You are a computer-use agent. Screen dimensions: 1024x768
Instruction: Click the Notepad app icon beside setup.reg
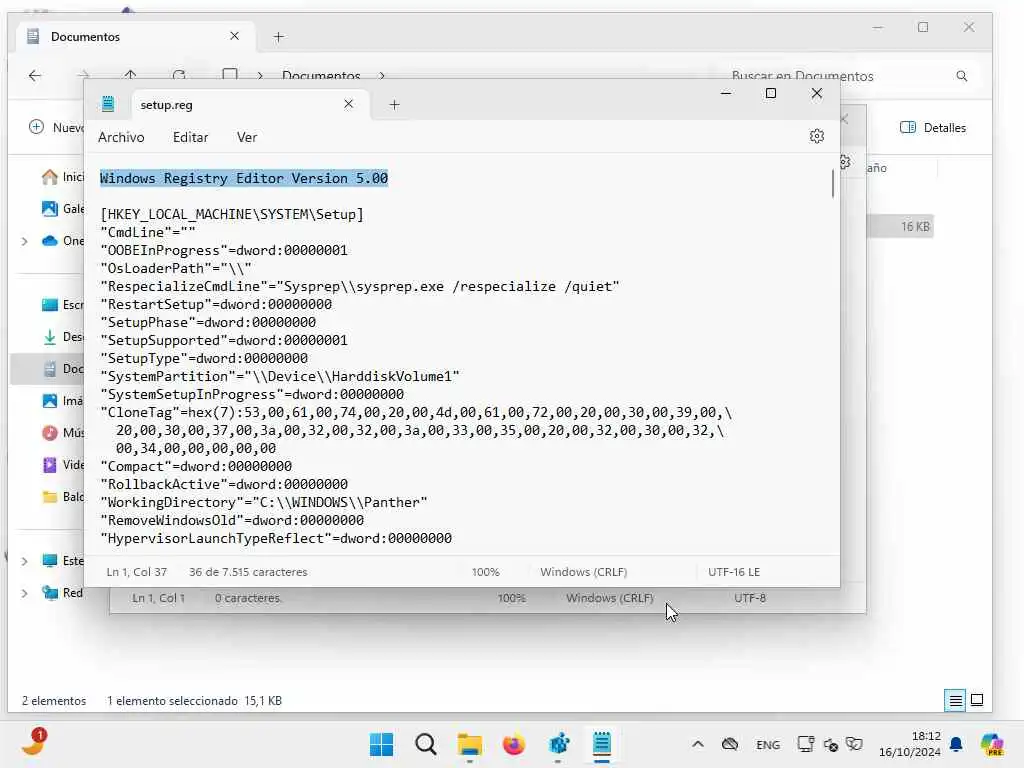click(x=108, y=104)
